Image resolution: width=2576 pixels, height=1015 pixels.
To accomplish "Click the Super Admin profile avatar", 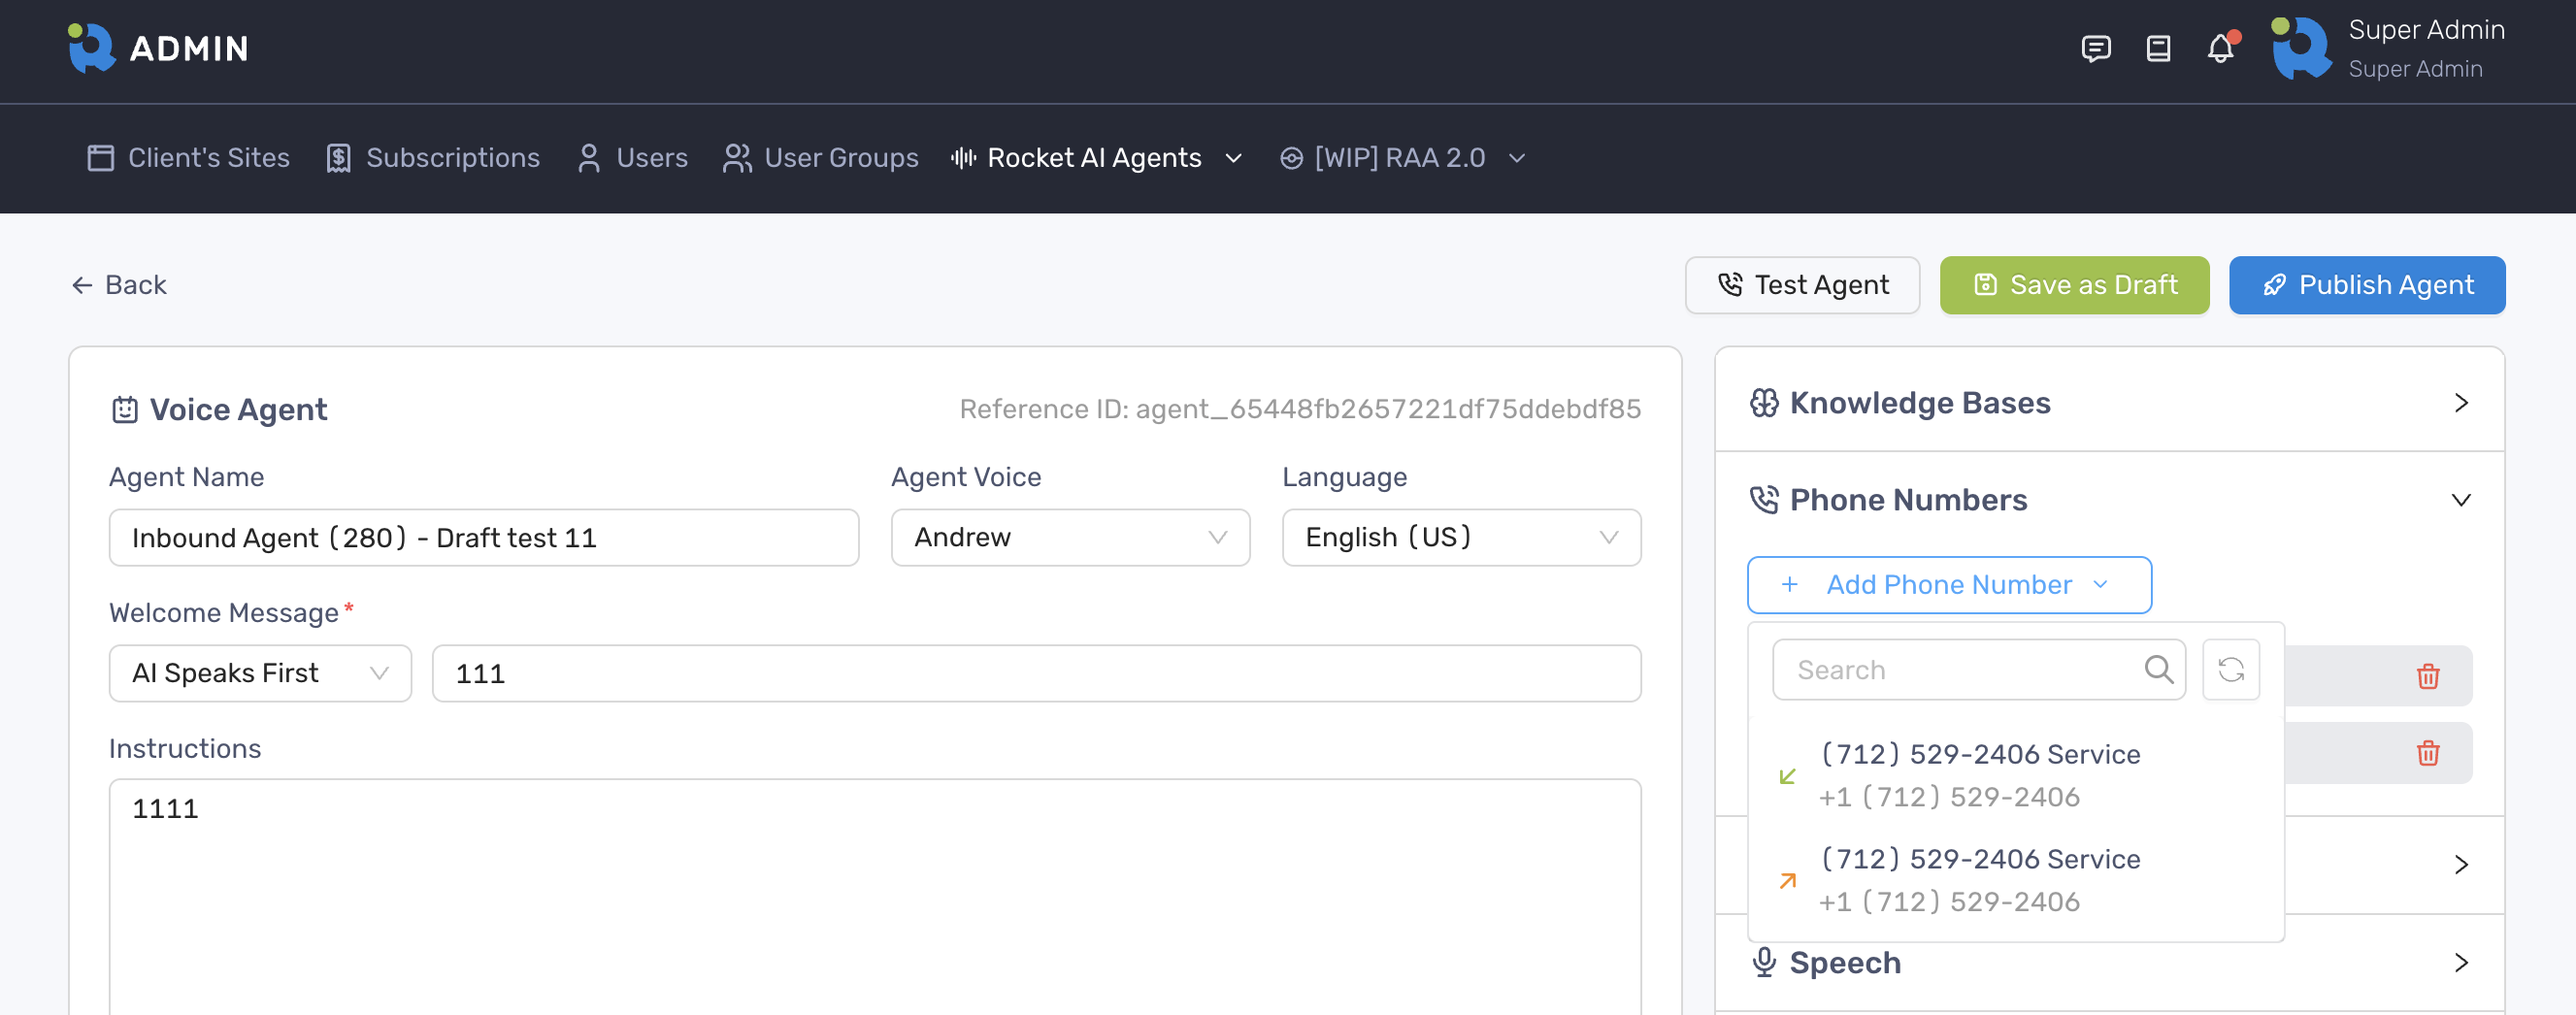I will (2301, 48).
